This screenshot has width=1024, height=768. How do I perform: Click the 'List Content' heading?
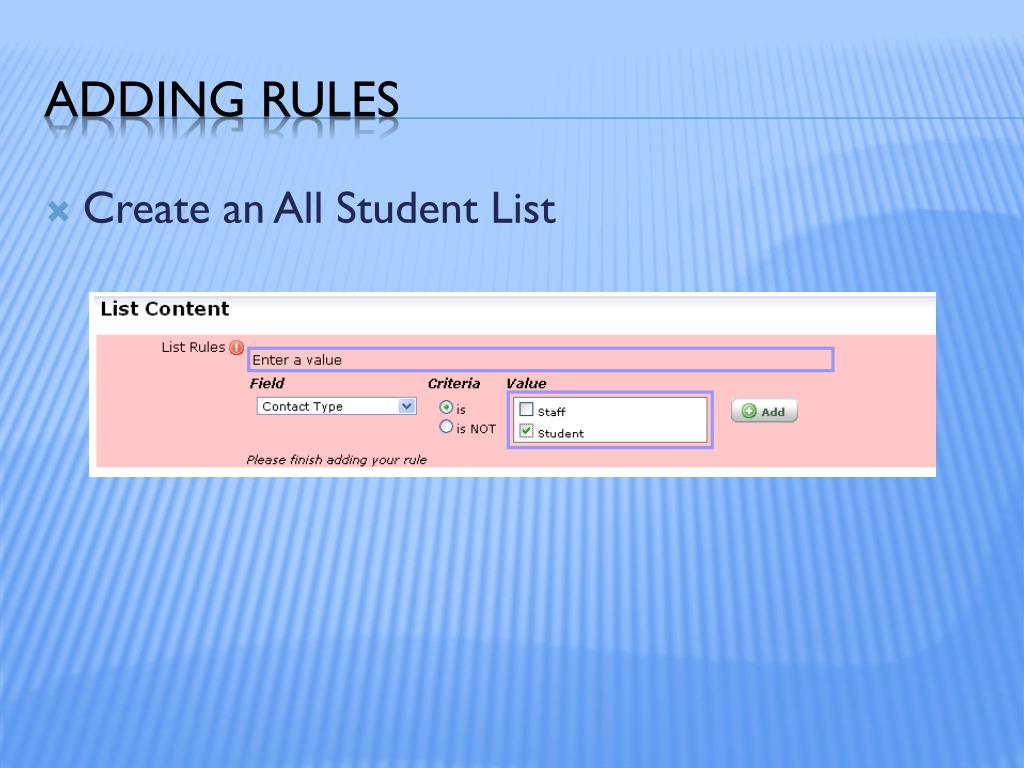click(165, 309)
